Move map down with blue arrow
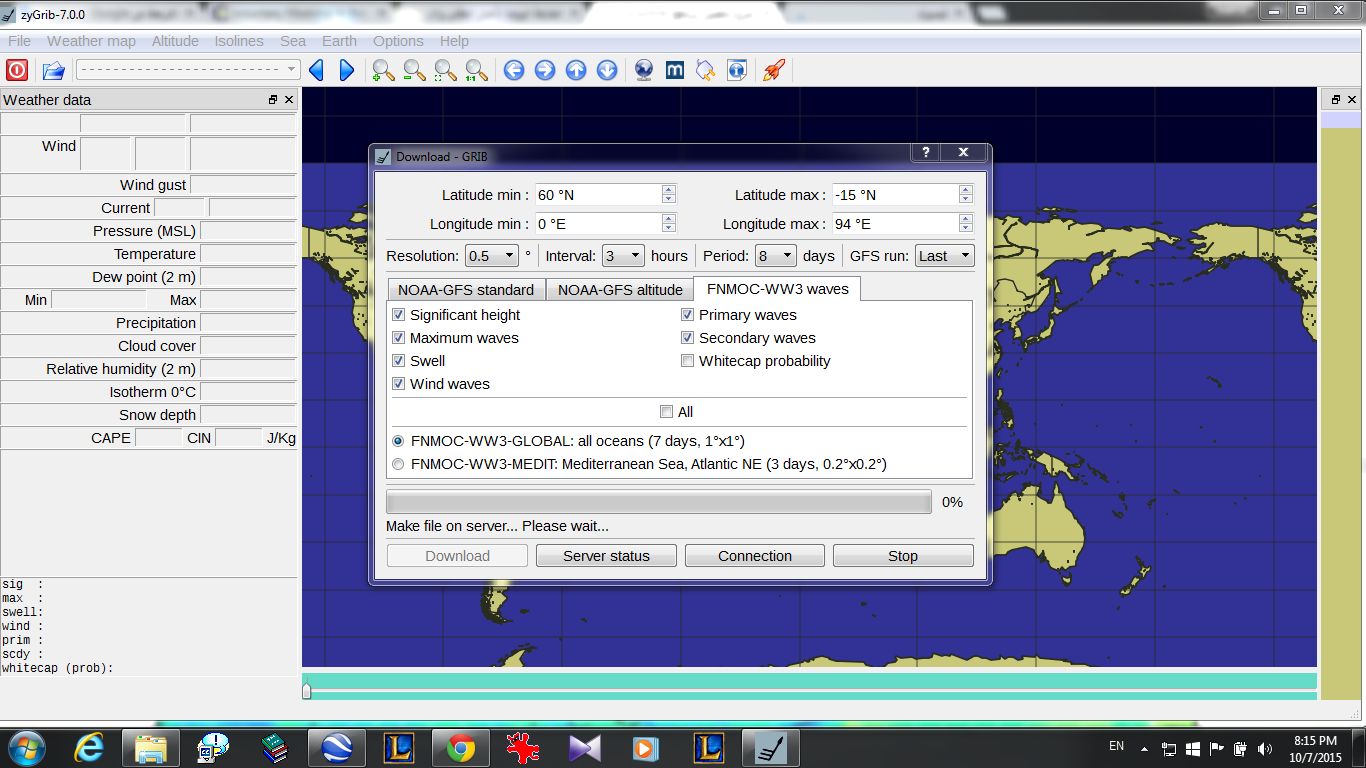1366x768 pixels. point(607,70)
